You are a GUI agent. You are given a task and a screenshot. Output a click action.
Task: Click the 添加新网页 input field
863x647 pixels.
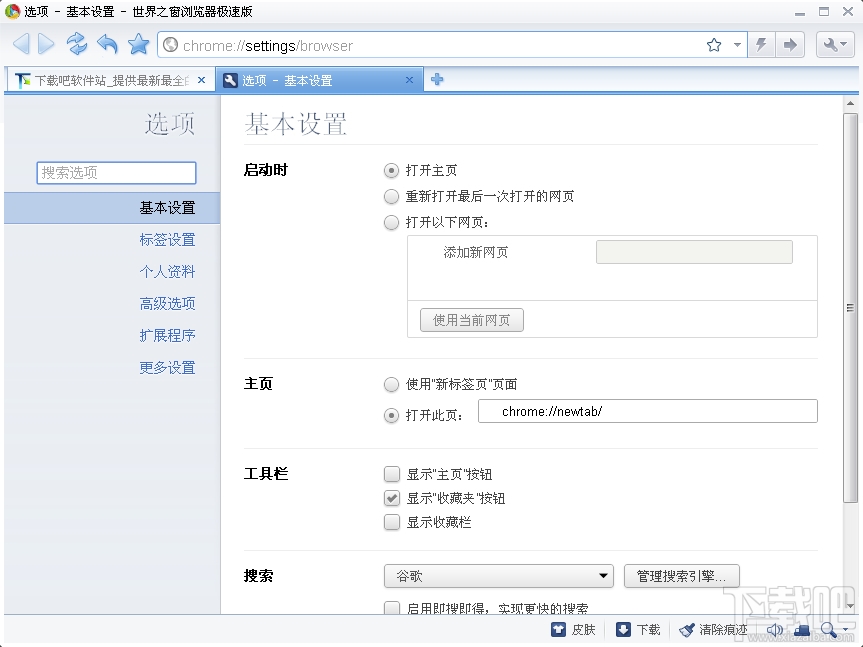click(x=694, y=252)
